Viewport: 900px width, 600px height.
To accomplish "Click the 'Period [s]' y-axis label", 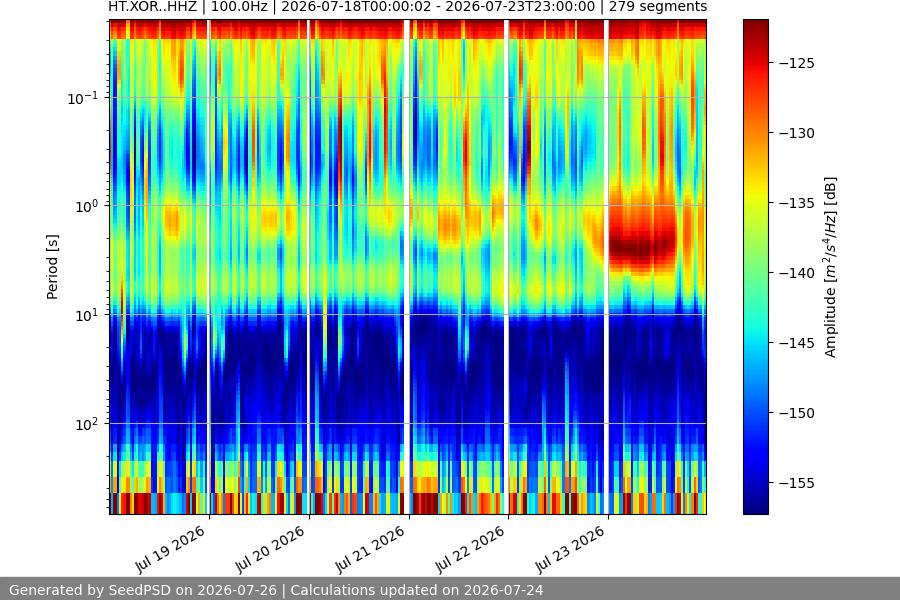I will (x=52, y=267).
